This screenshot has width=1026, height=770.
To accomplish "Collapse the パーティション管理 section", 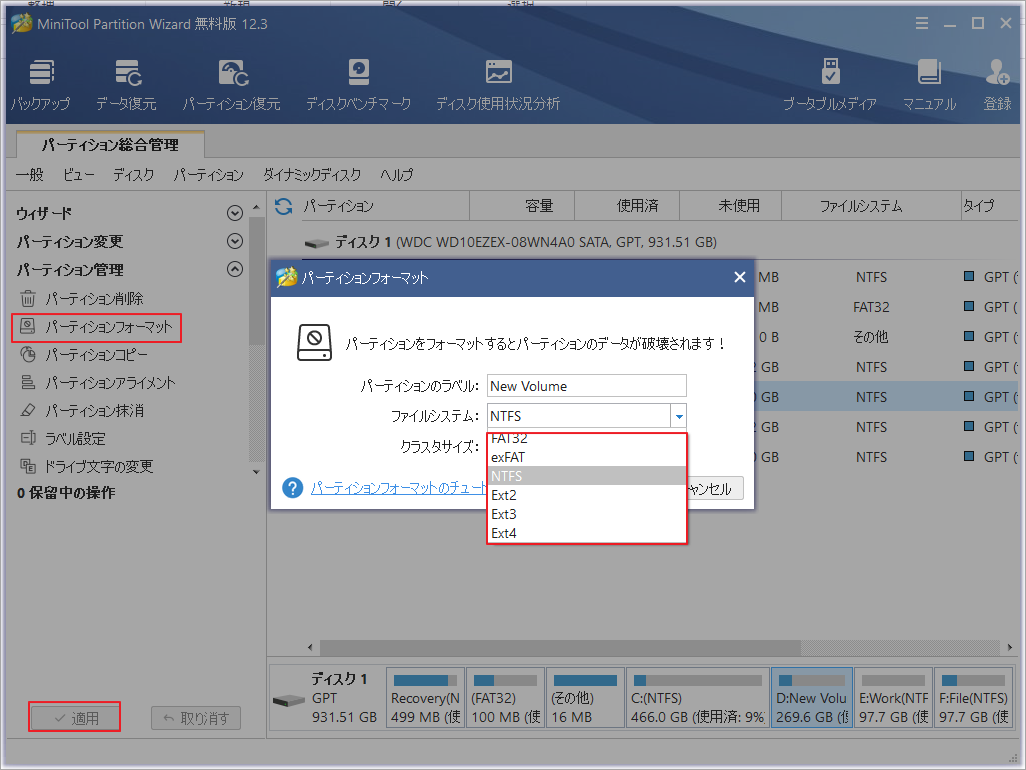I will tap(234, 269).
